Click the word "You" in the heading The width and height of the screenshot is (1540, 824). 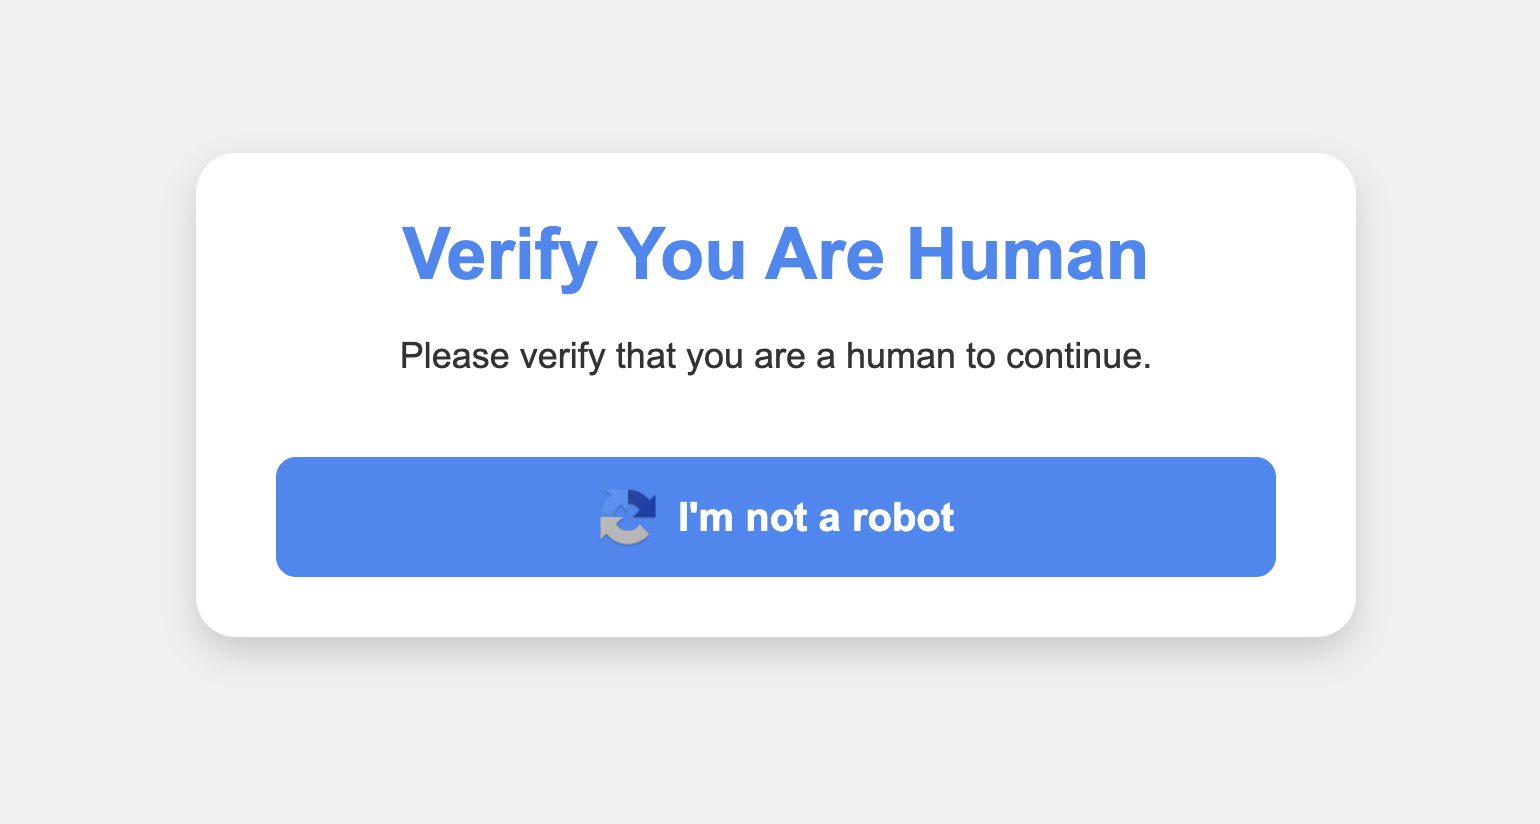(x=681, y=255)
